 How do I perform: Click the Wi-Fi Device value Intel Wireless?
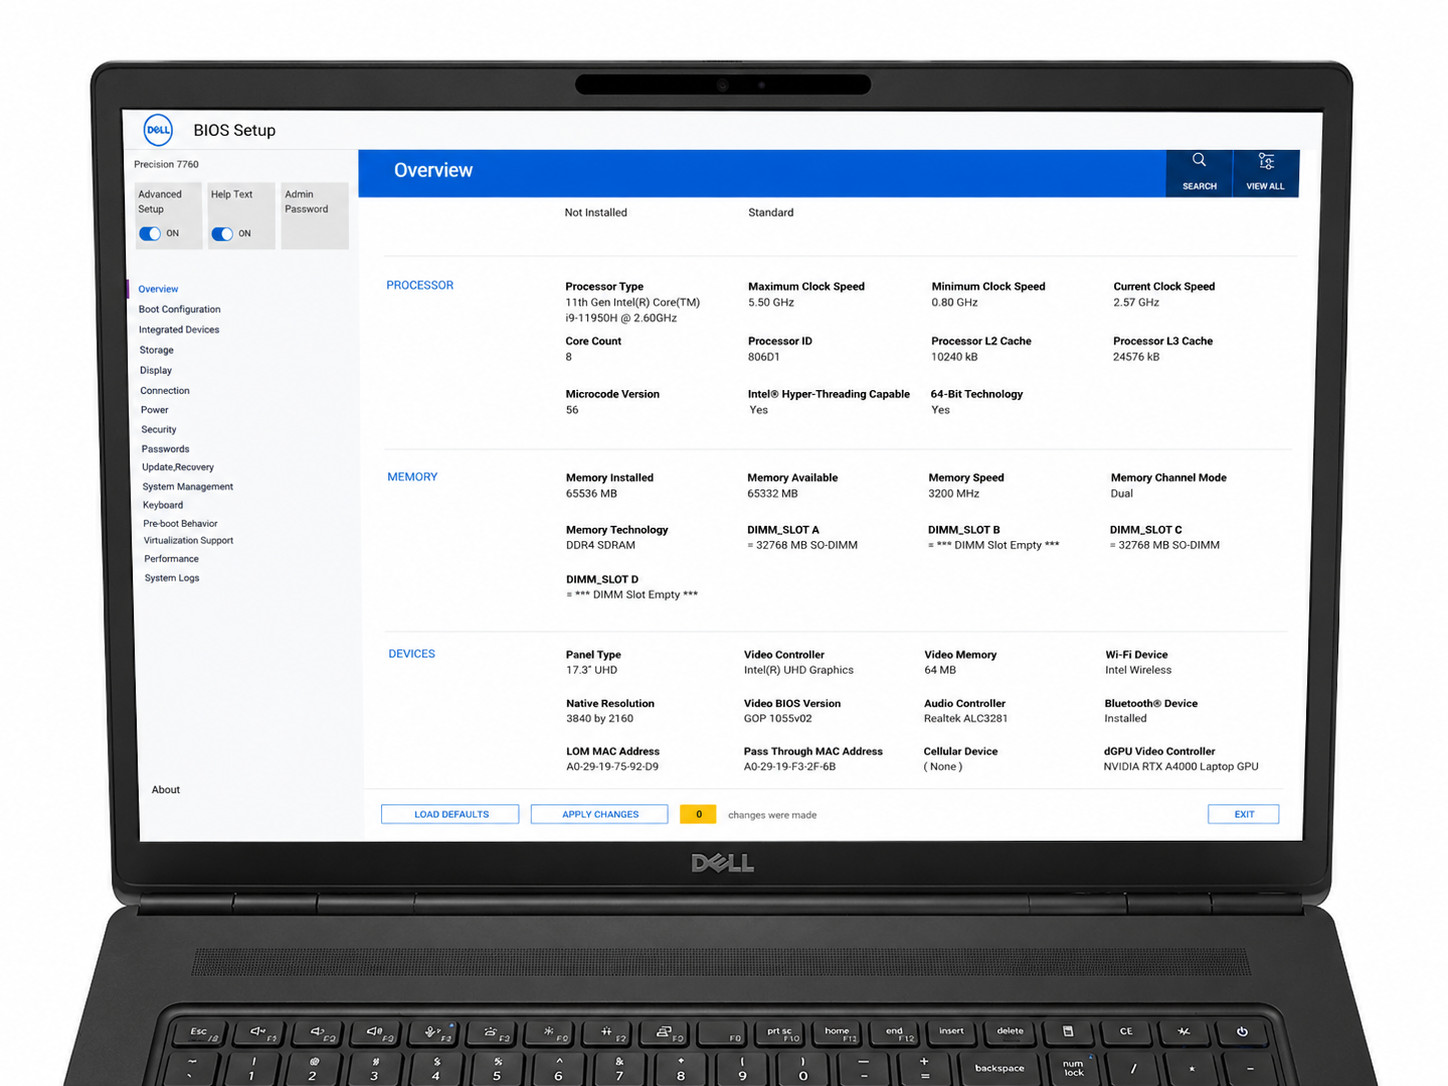(x=1138, y=671)
